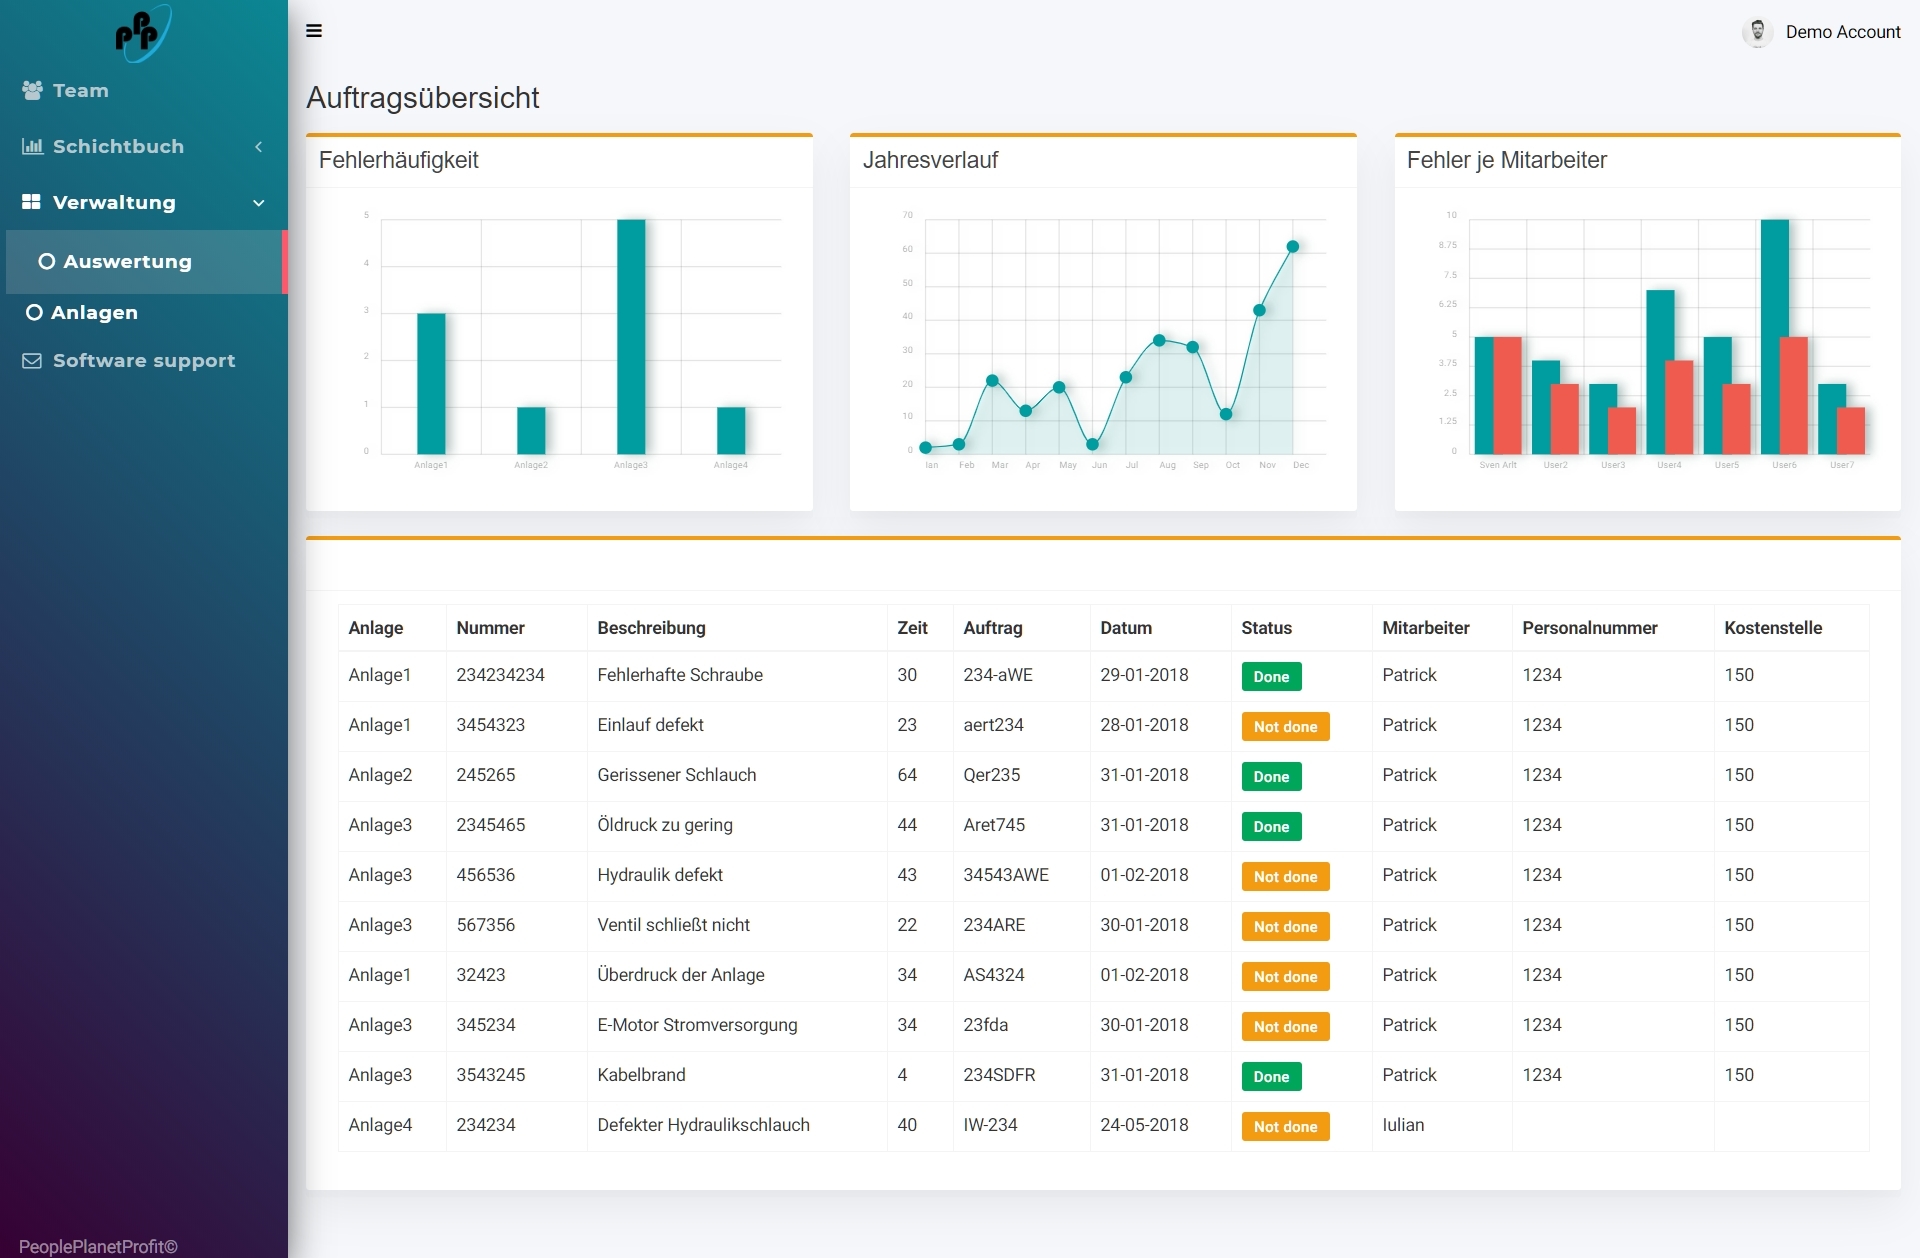This screenshot has height=1258, width=1920.
Task: Click the PPP logo in sidebar
Action: [141, 33]
